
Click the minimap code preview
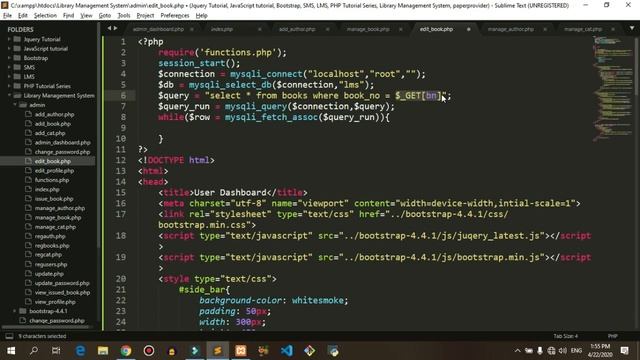click(612, 88)
